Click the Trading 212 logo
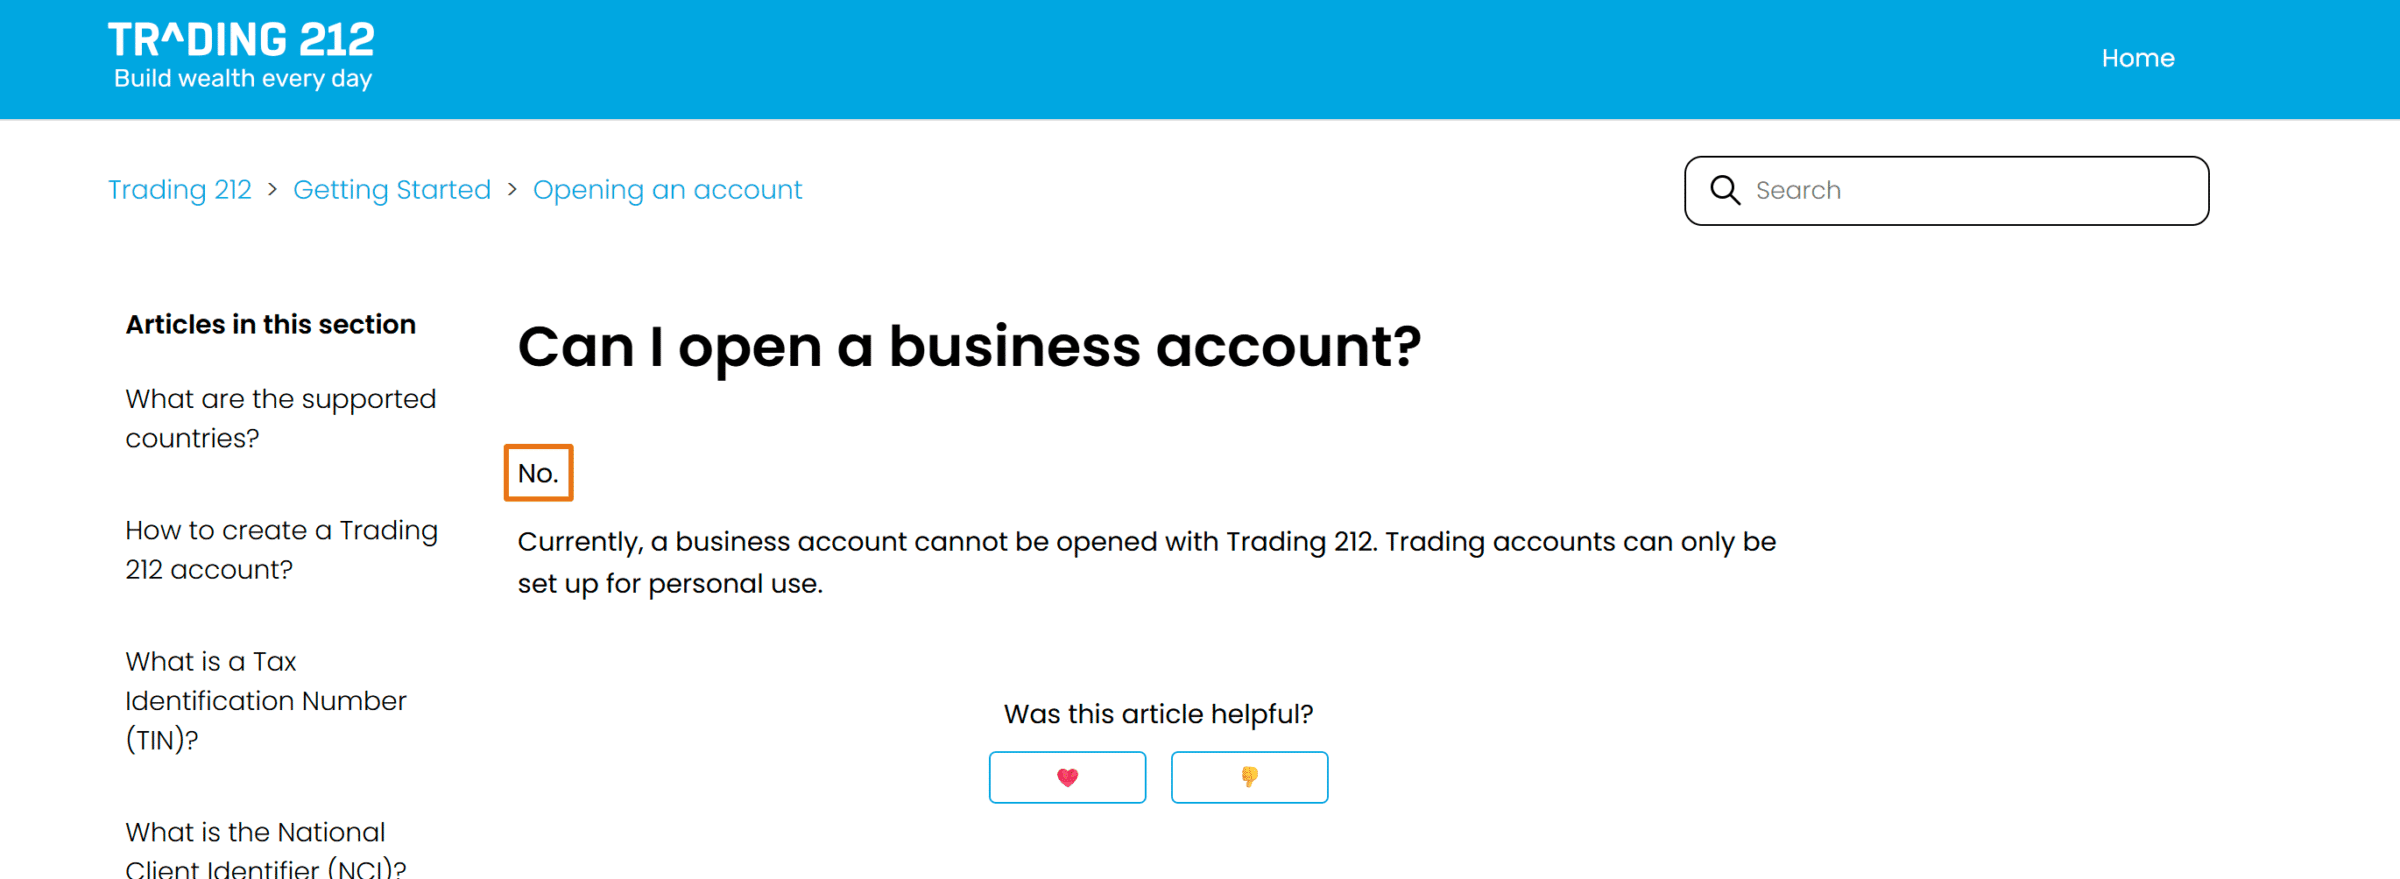This screenshot has height=879, width=2400. coord(241,55)
